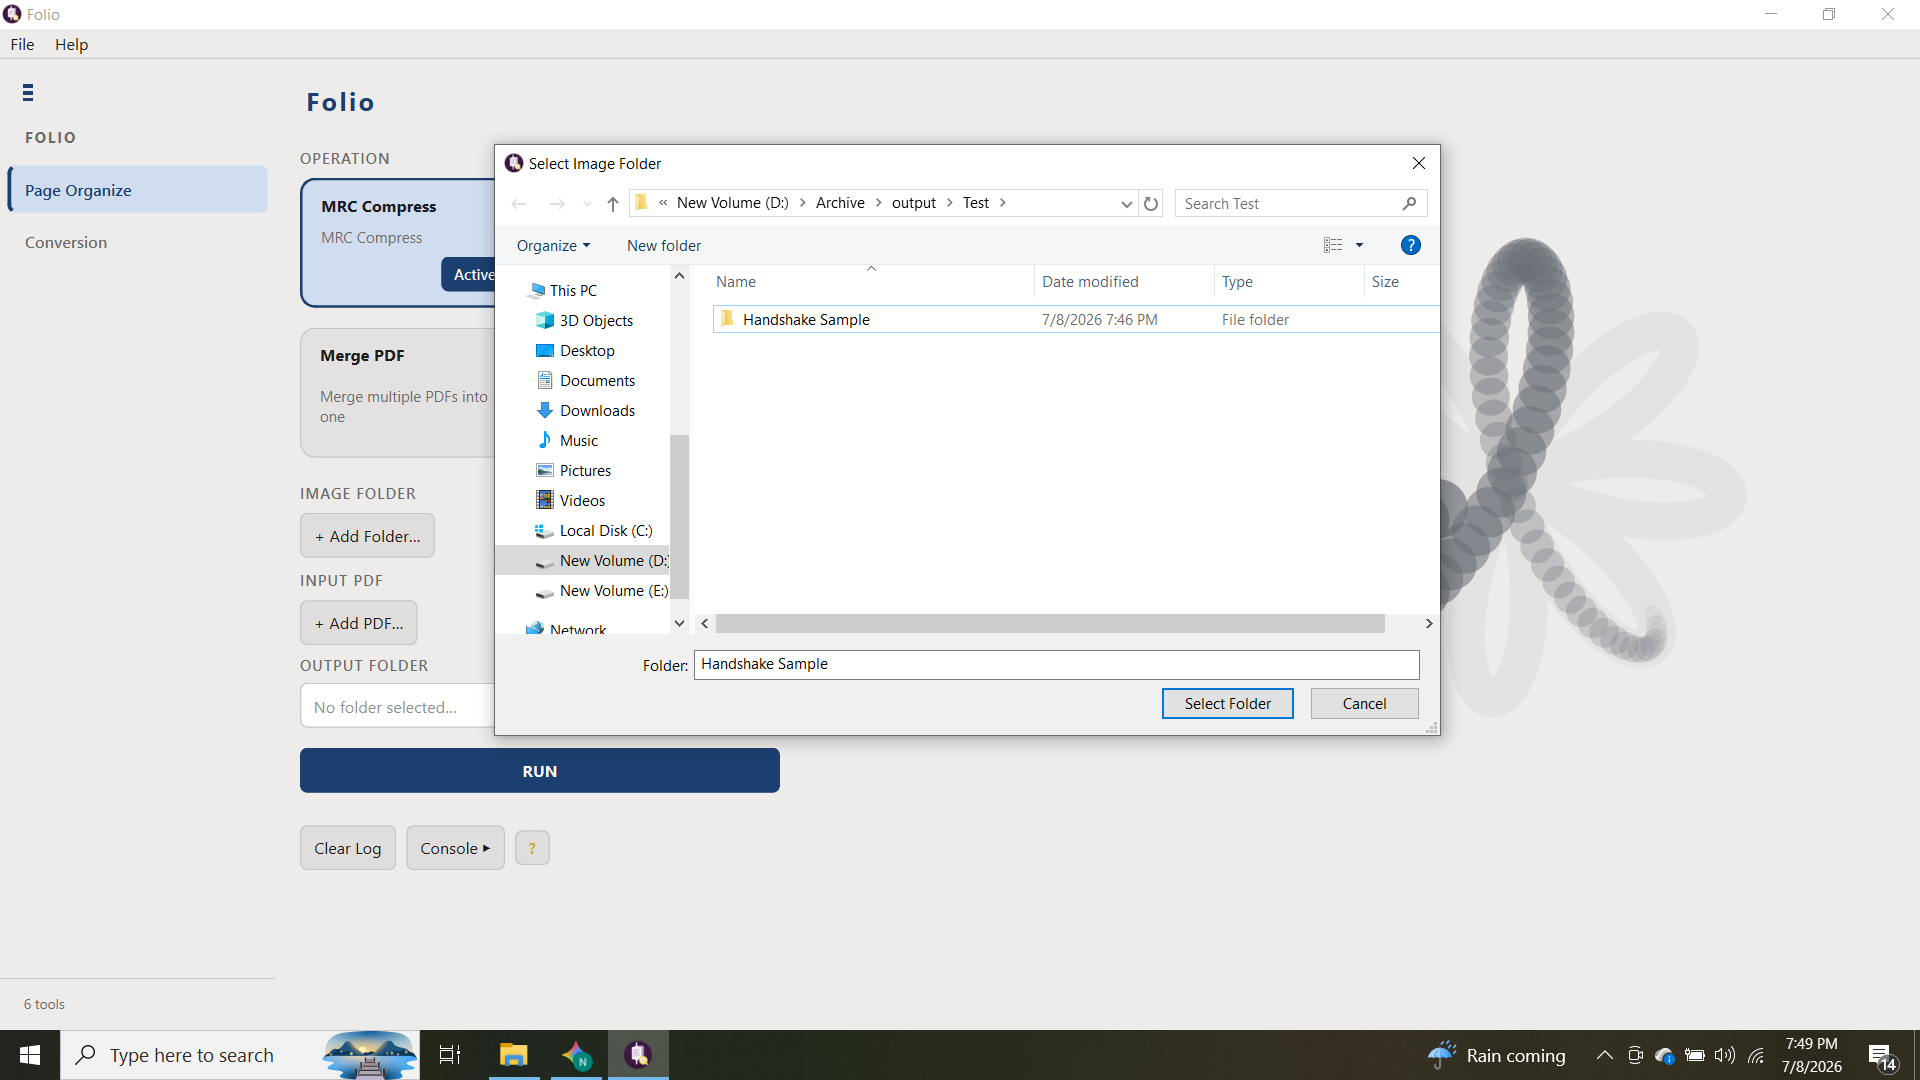
Task: Sort by Date modified column
Action: [1124, 282]
